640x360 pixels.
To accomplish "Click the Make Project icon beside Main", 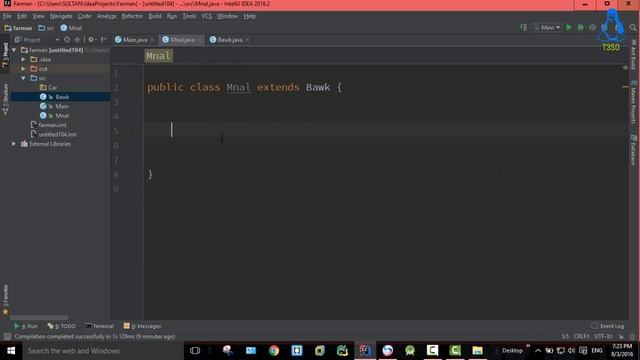I will click(524, 27).
